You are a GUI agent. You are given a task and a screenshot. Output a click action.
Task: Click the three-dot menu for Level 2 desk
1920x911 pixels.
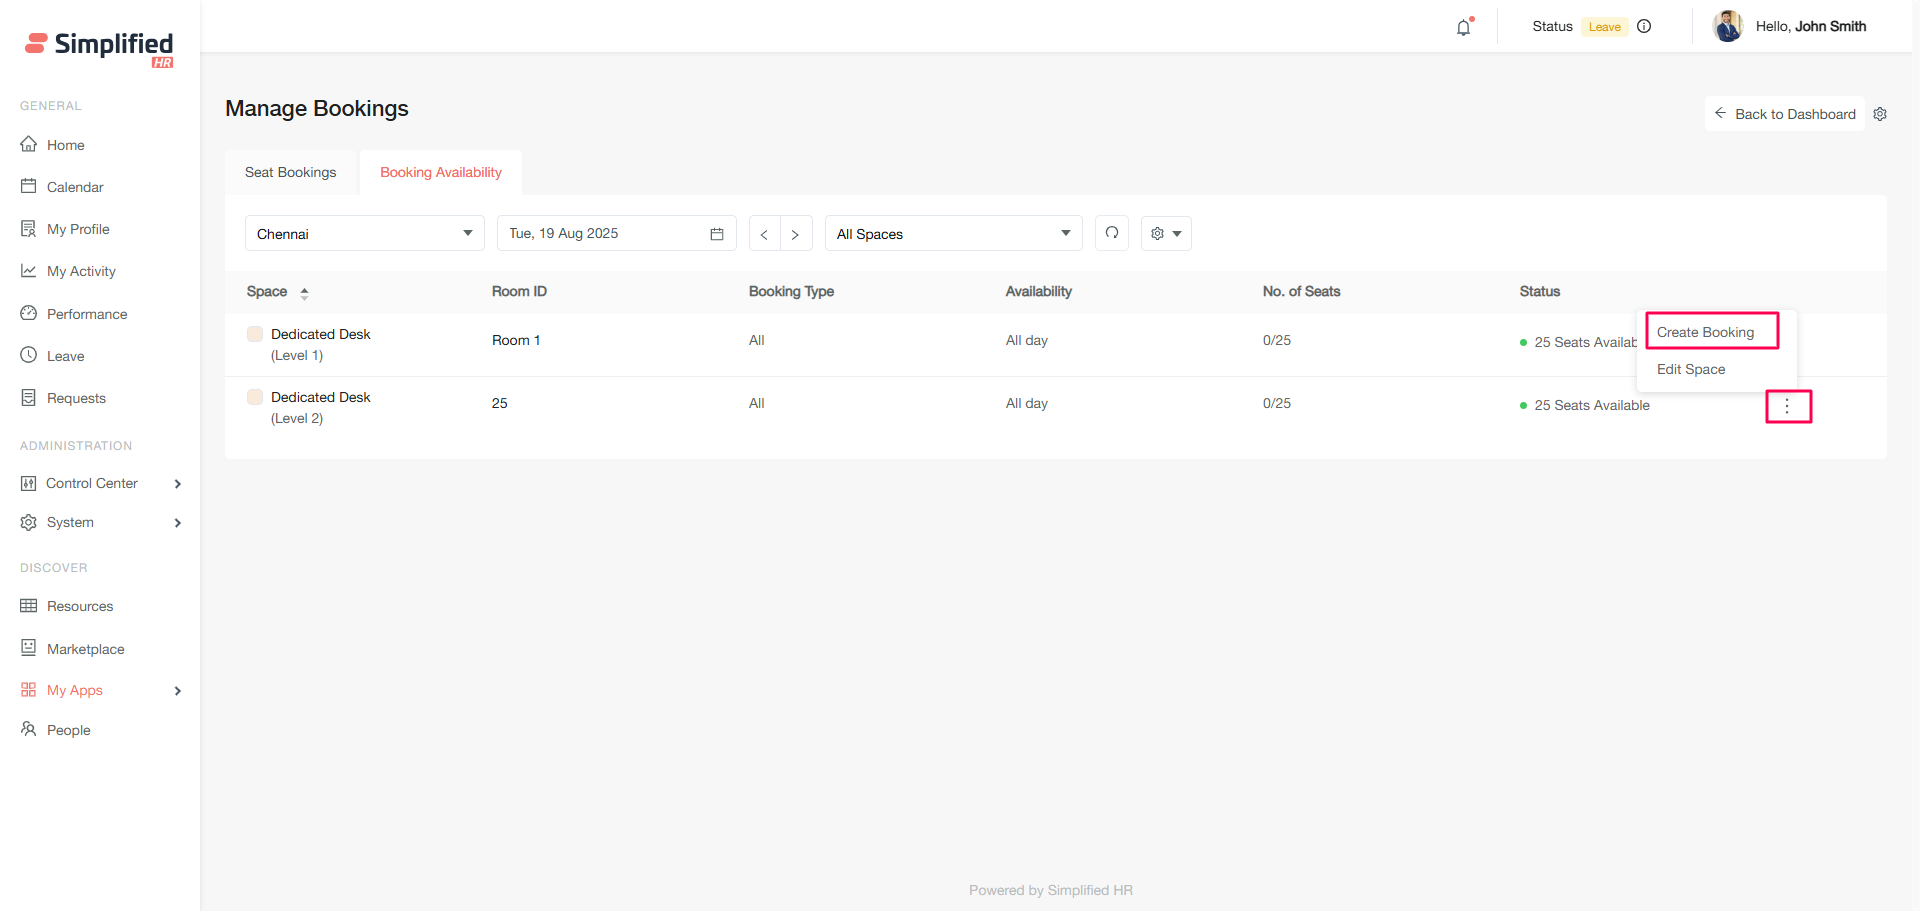click(1788, 406)
